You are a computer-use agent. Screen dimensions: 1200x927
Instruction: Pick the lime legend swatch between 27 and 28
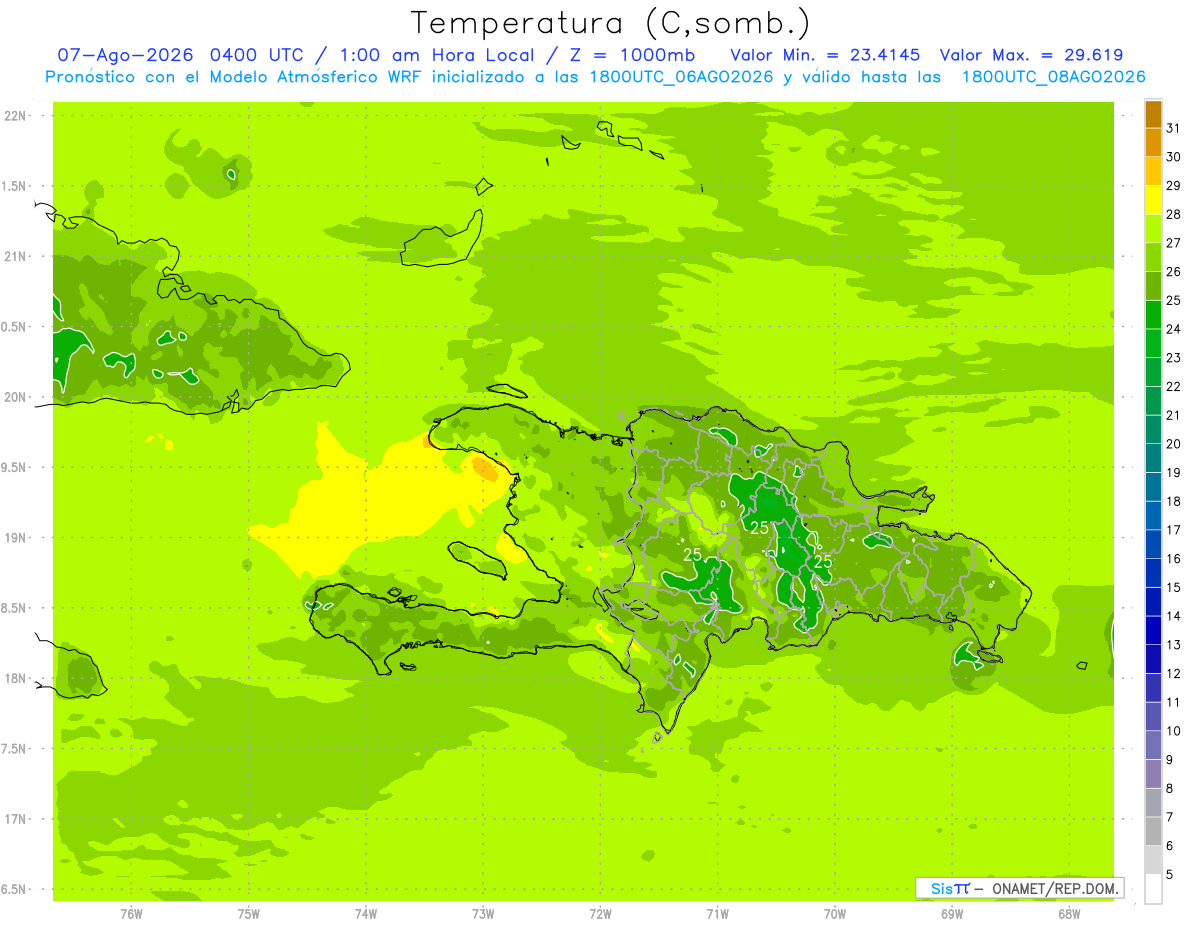tap(1153, 229)
